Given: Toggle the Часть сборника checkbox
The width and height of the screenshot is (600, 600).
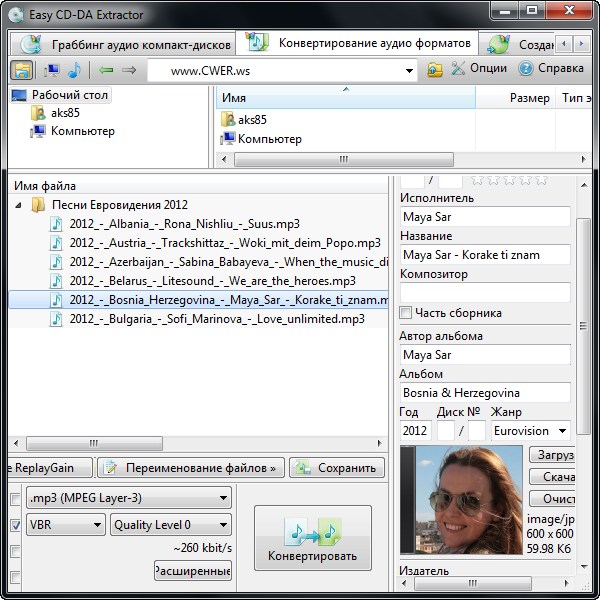Looking at the screenshot, I should (406, 313).
